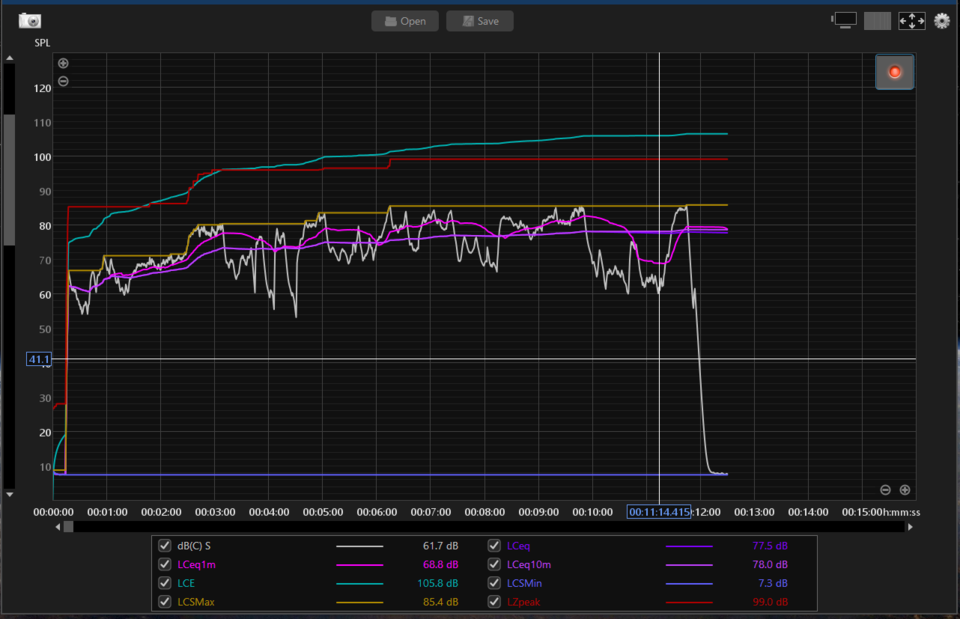Screen dimensions: 960x619
Task: Zoom out vertical axis with the top-left minus icon
Action: point(63,81)
